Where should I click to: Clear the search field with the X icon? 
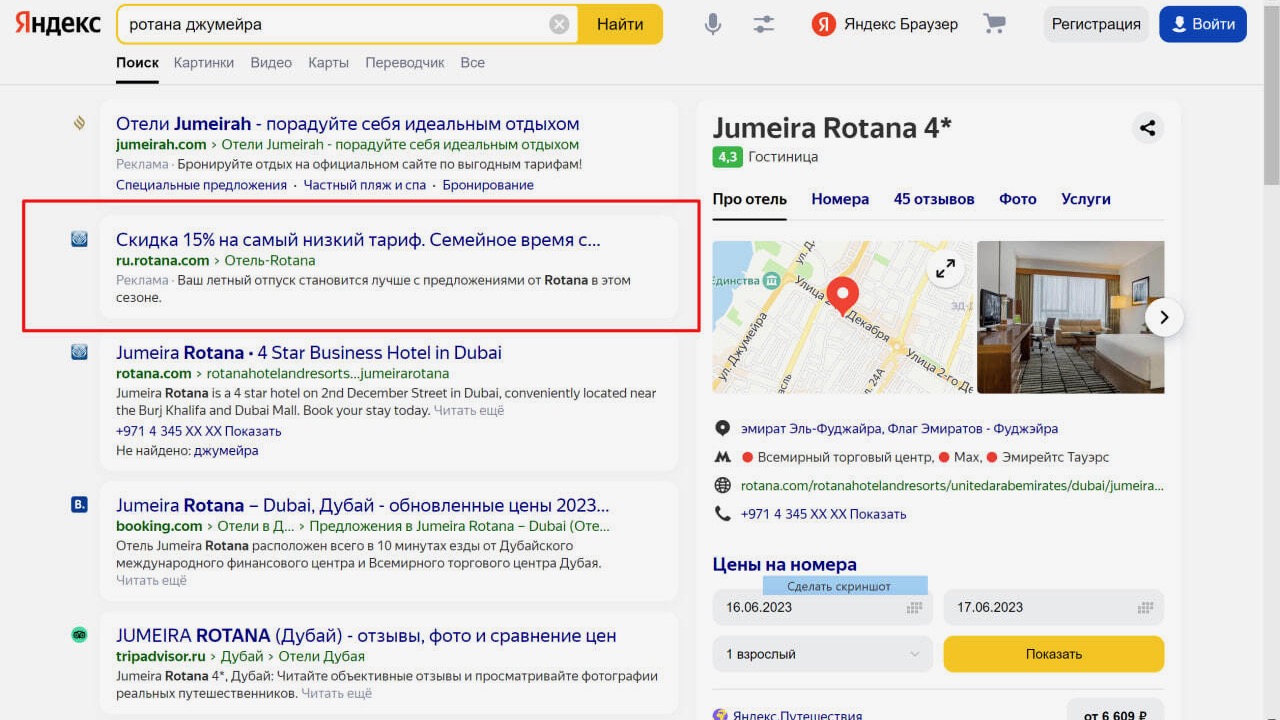[x=559, y=24]
